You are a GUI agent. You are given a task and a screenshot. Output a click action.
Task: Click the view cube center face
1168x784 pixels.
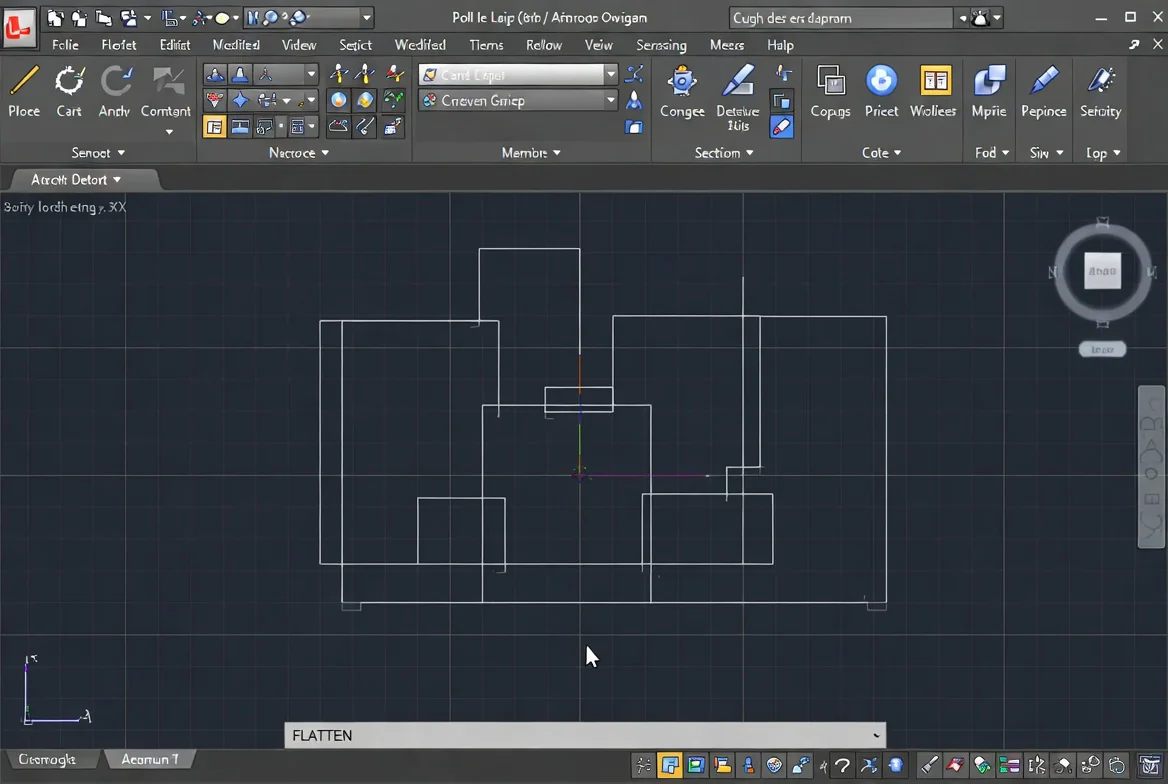pyautogui.click(x=1102, y=271)
